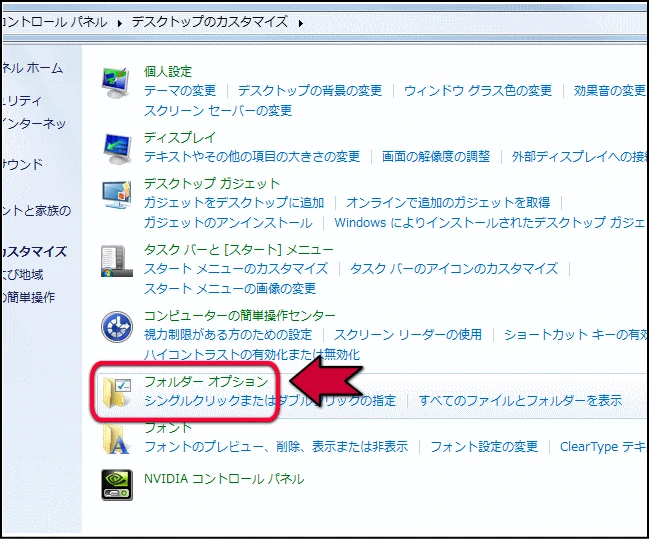Click 視力制限がある方のための設定 link
Screen dimensions: 649x539
click(228, 334)
